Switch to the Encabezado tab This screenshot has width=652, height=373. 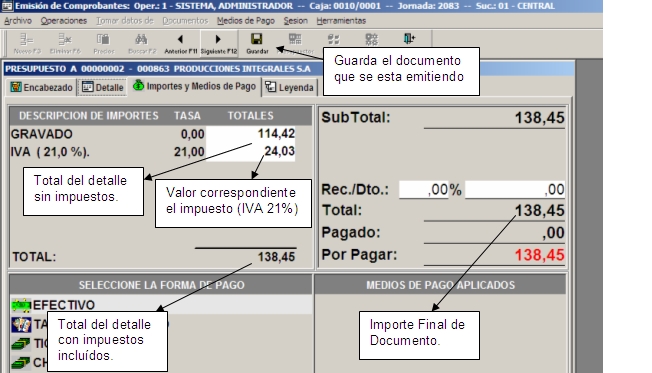41,87
